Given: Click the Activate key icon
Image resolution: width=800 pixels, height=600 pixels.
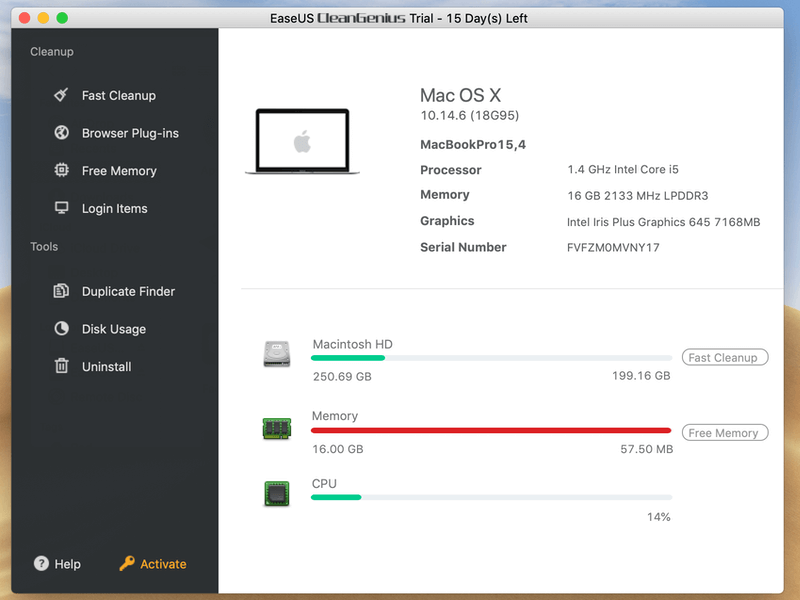Looking at the screenshot, I should pos(127,563).
